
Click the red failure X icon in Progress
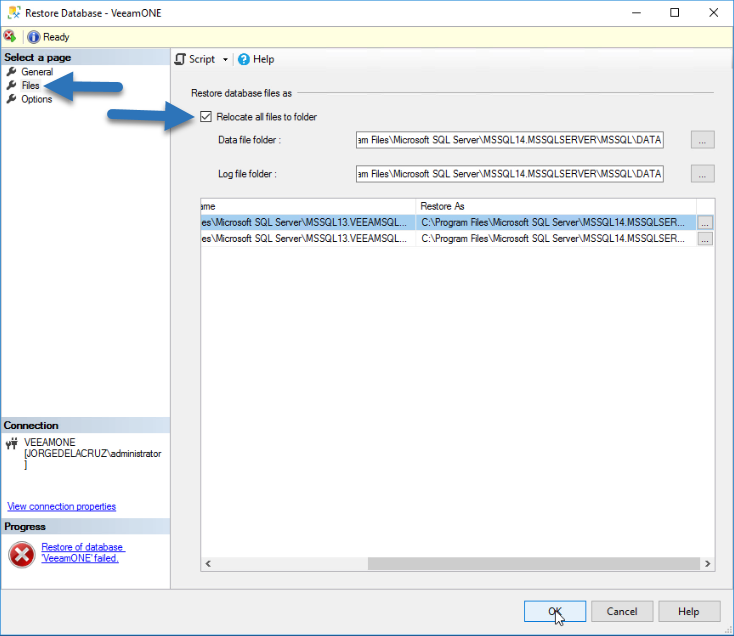[22, 555]
